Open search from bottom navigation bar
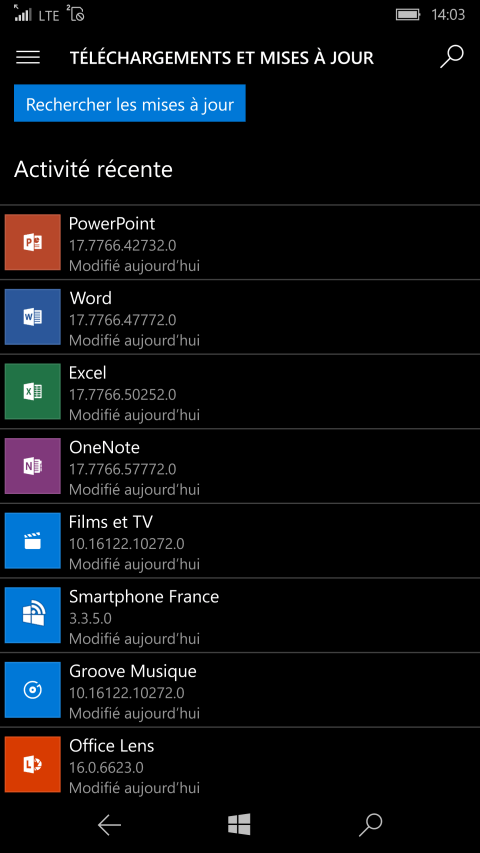 click(371, 825)
